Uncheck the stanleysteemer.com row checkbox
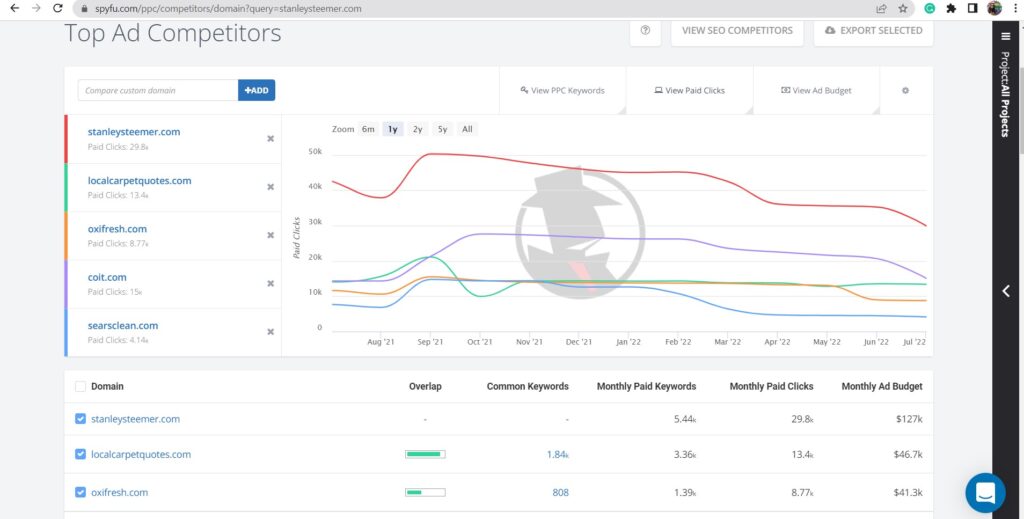This screenshot has height=519, width=1024. [80, 419]
